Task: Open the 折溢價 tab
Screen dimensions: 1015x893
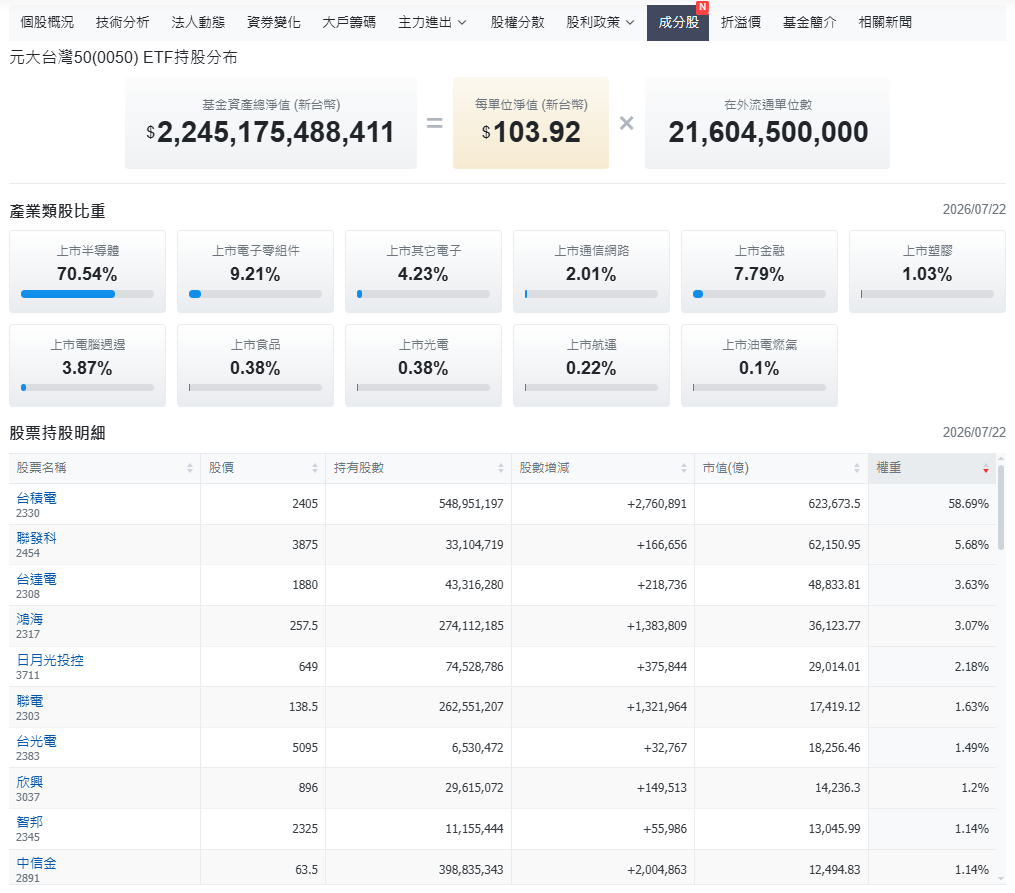Action: [741, 22]
